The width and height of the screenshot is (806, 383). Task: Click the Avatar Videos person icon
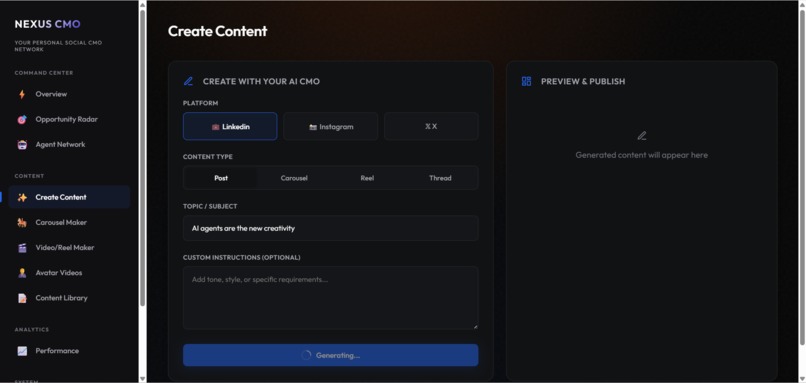pyautogui.click(x=22, y=273)
